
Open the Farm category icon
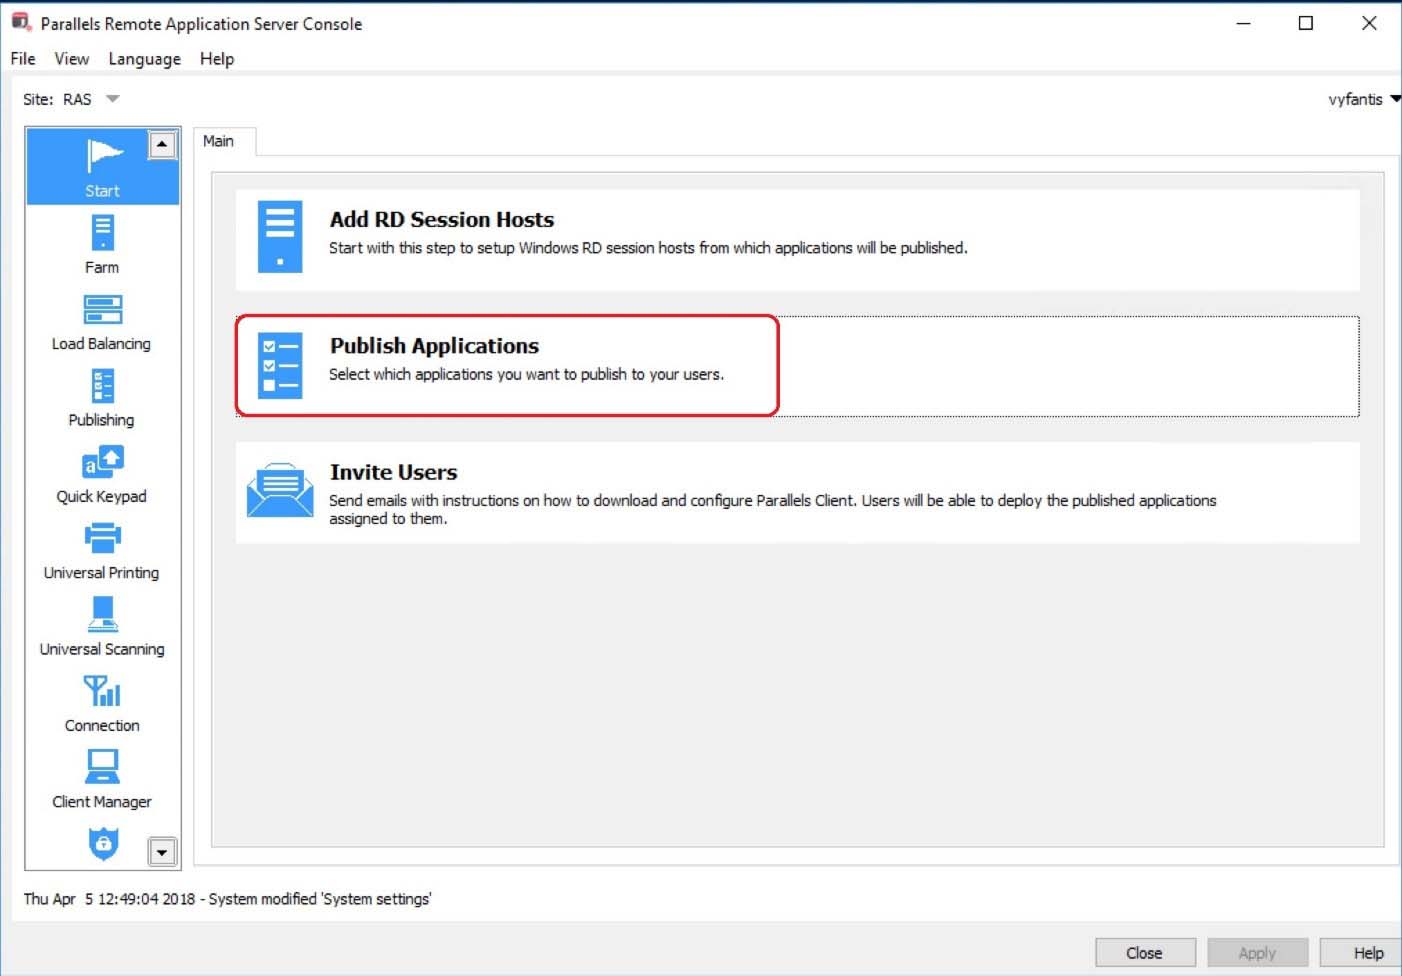click(x=102, y=233)
